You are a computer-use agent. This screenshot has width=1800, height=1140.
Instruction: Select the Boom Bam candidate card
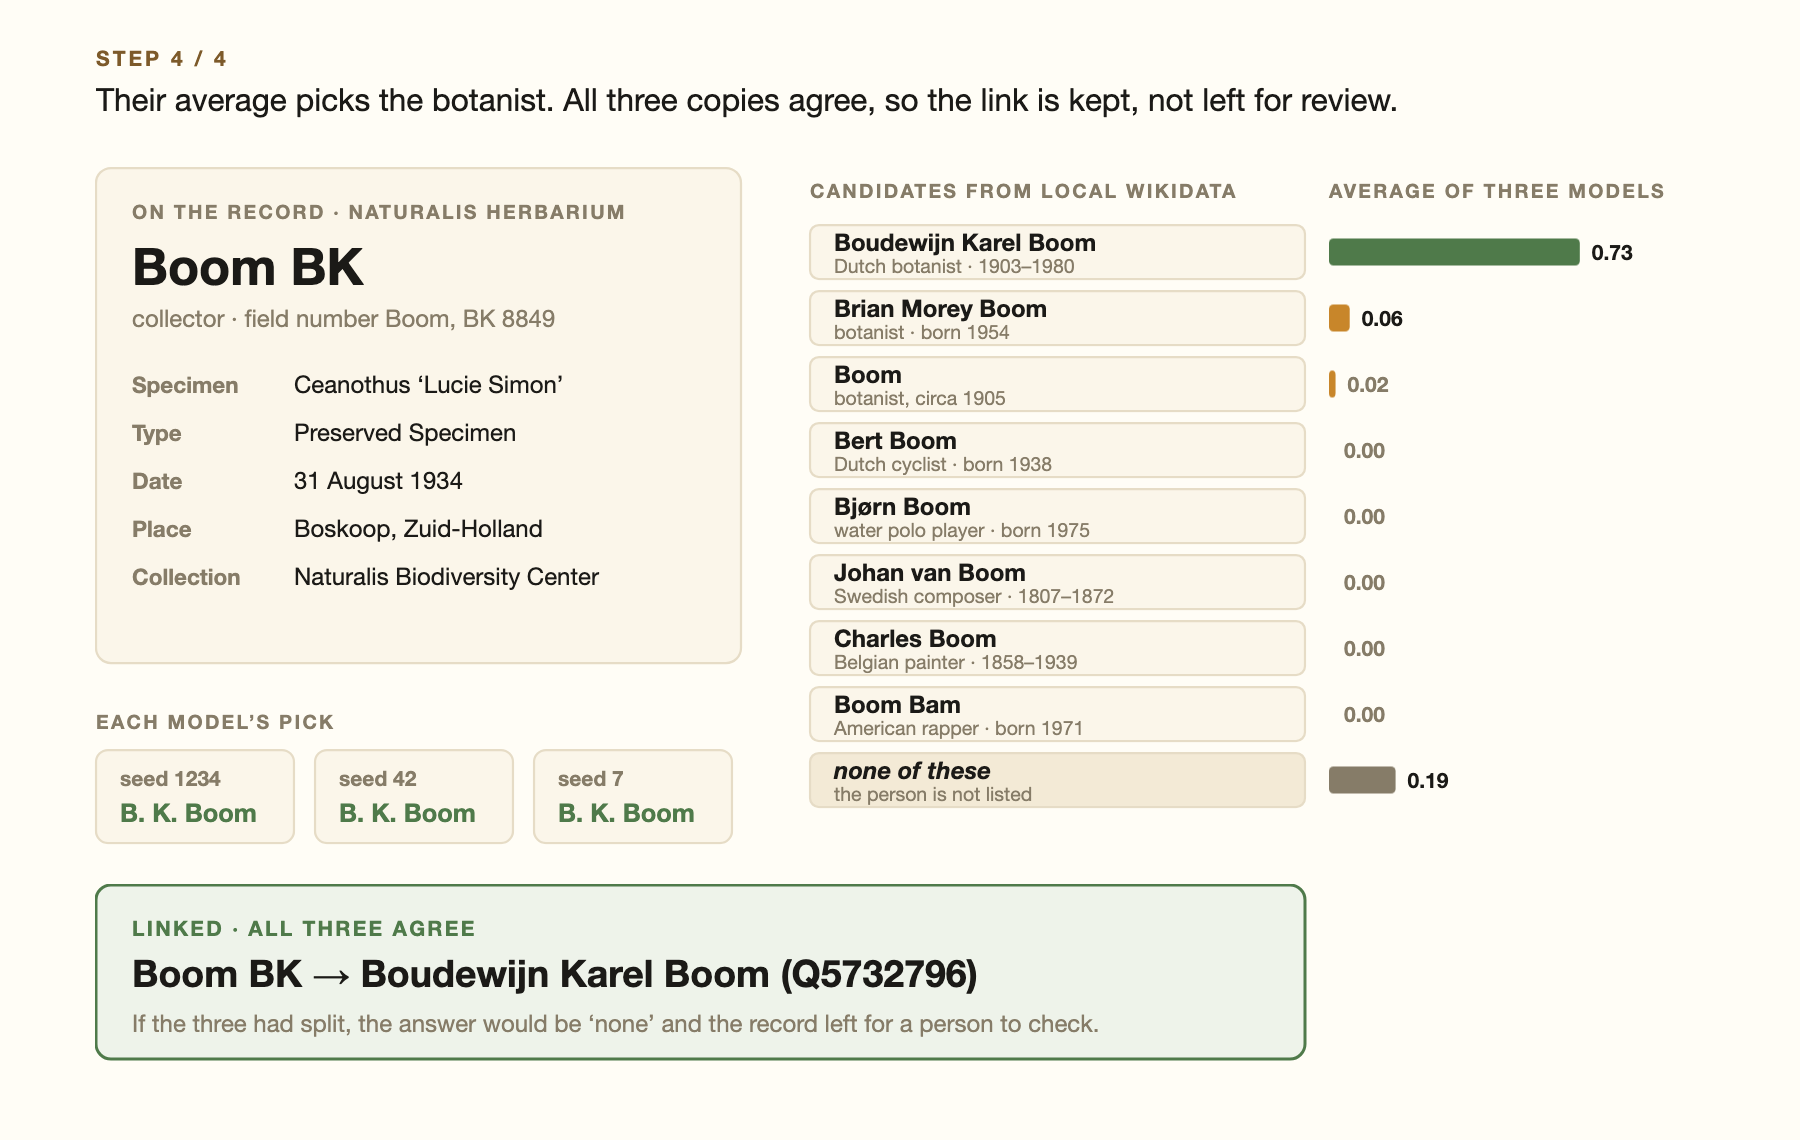[x=1057, y=714]
